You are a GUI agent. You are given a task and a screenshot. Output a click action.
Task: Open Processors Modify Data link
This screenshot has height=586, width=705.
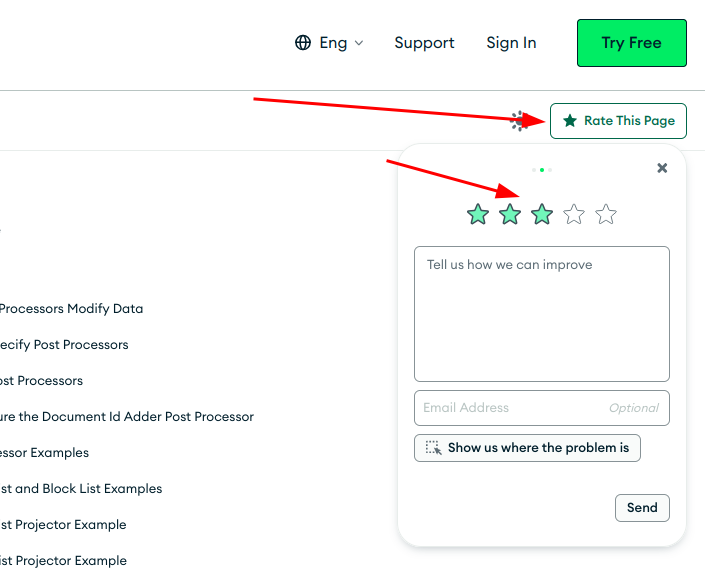coord(72,309)
